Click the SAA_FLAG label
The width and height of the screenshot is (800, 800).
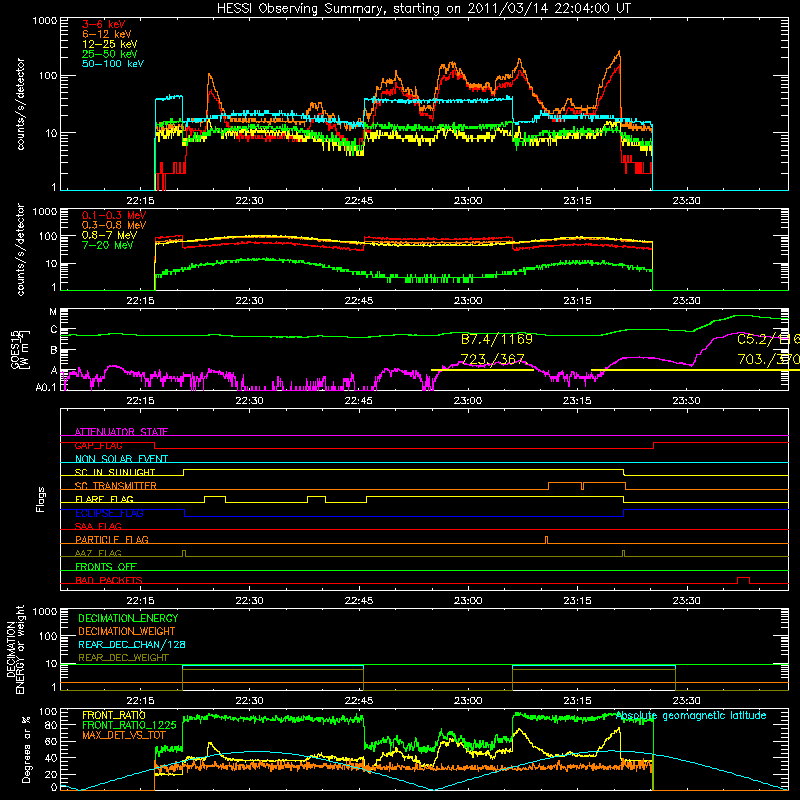tap(98, 526)
